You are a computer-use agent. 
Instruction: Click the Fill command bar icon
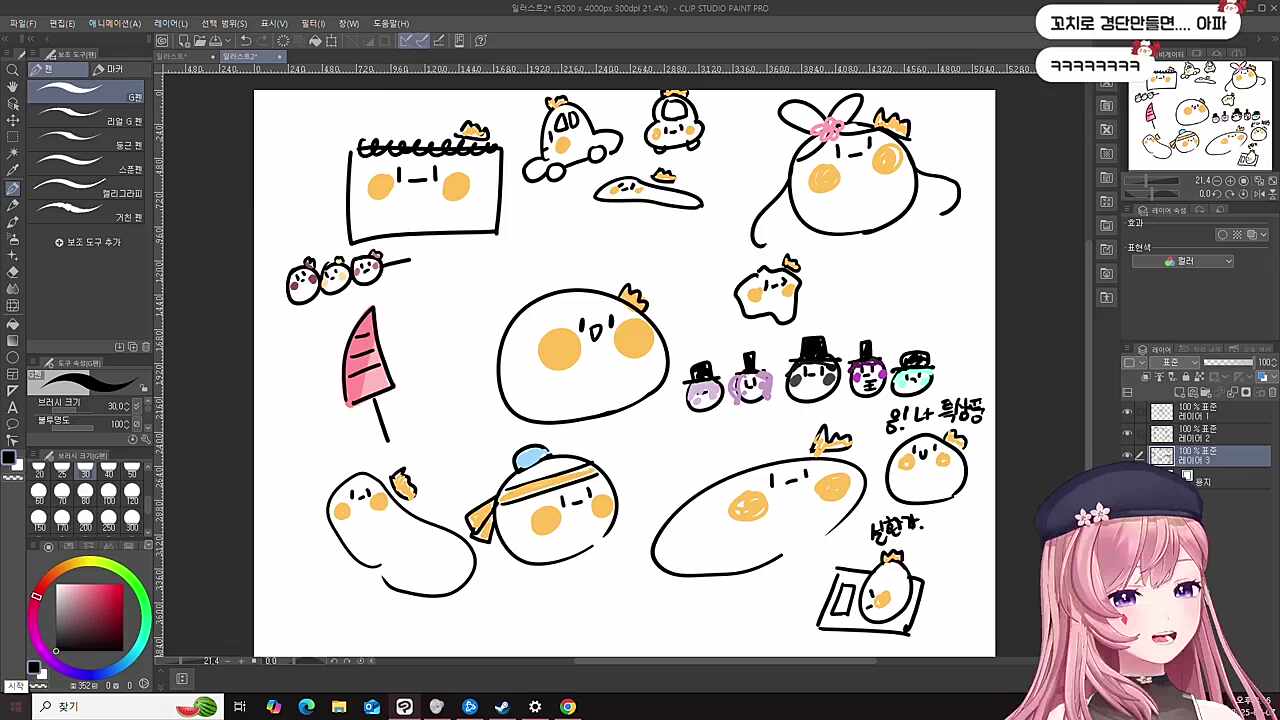(x=315, y=41)
